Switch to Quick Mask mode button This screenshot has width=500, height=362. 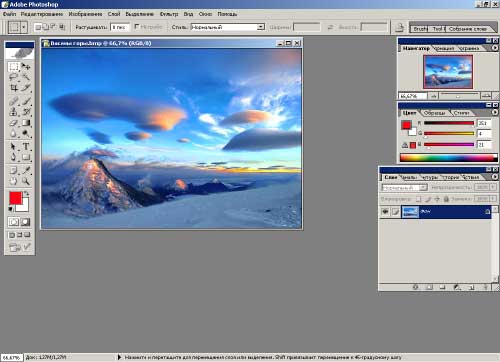coord(25,222)
